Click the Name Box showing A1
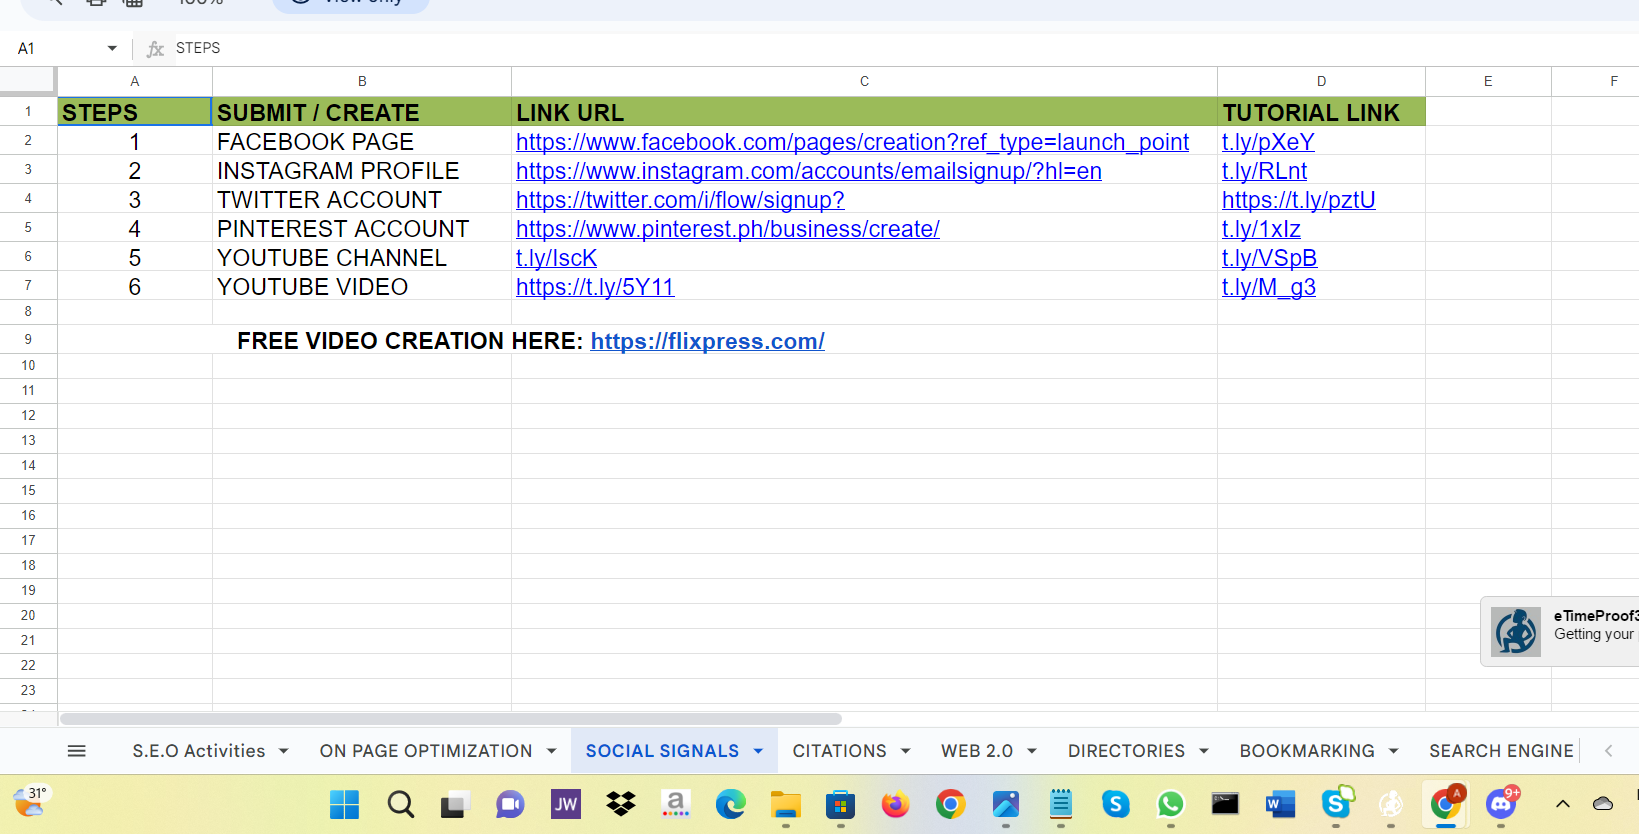Image resolution: width=1639 pixels, height=834 pixels. 68,48
